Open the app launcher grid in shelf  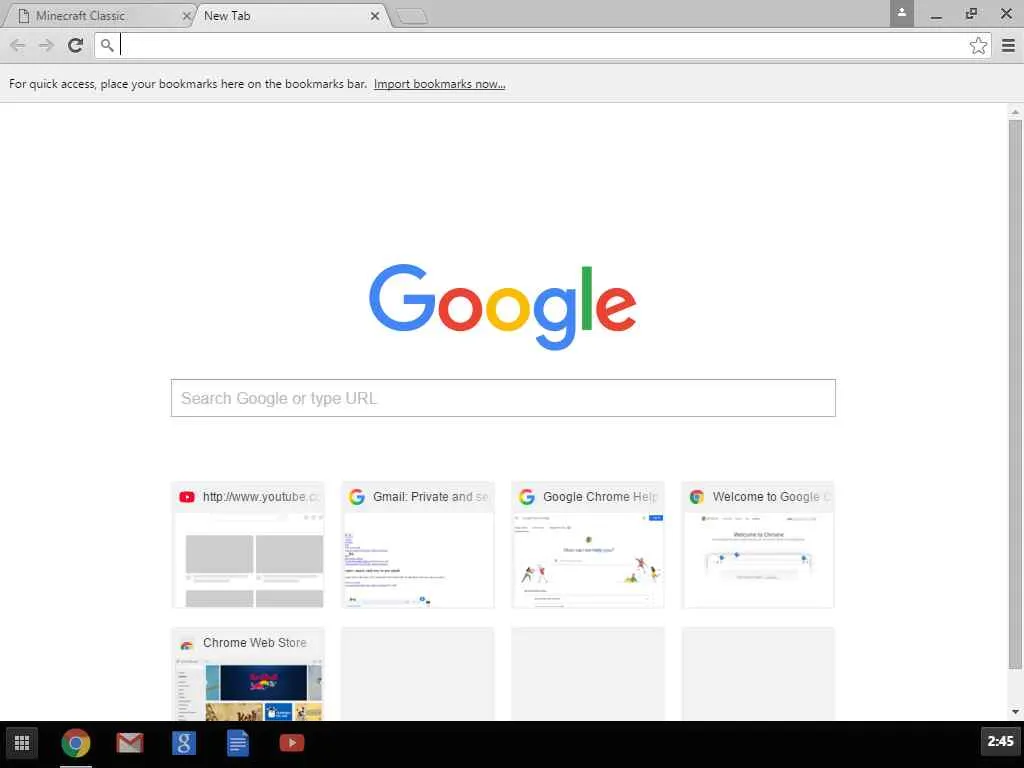click(22, 743)
